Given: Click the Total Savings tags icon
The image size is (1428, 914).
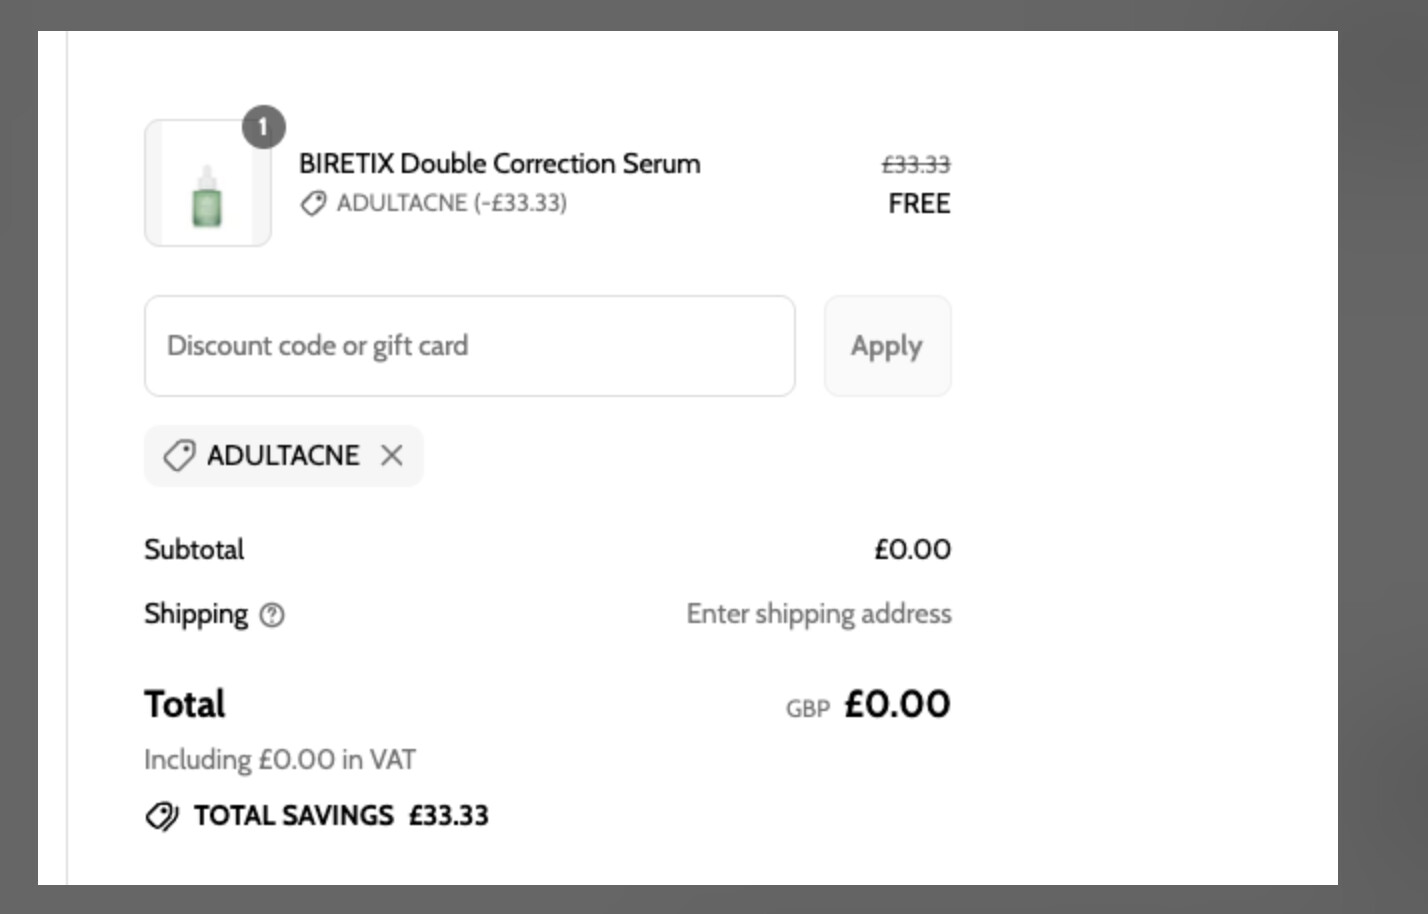Looking at the screenshot, I should [162, 816].
